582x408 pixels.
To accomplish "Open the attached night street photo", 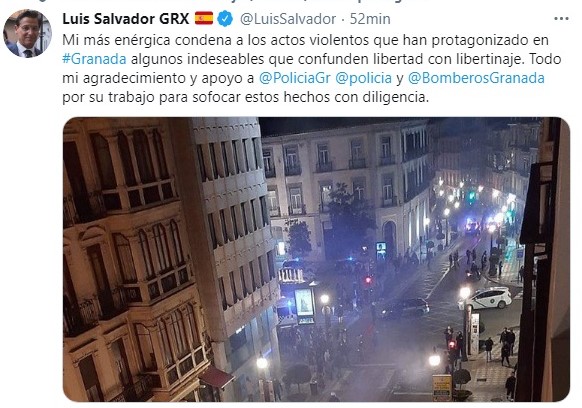I will pyautogui.click(x=316, y=259).
